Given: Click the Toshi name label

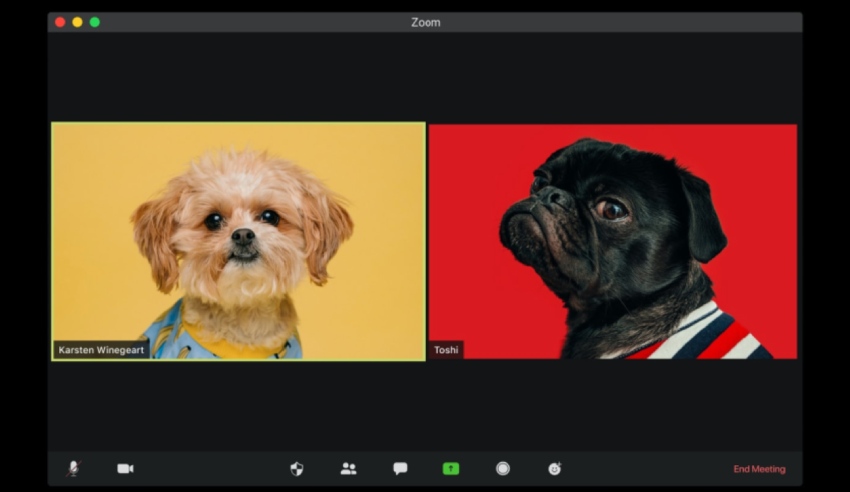Looking at the screenshot, I should (446, 350).
